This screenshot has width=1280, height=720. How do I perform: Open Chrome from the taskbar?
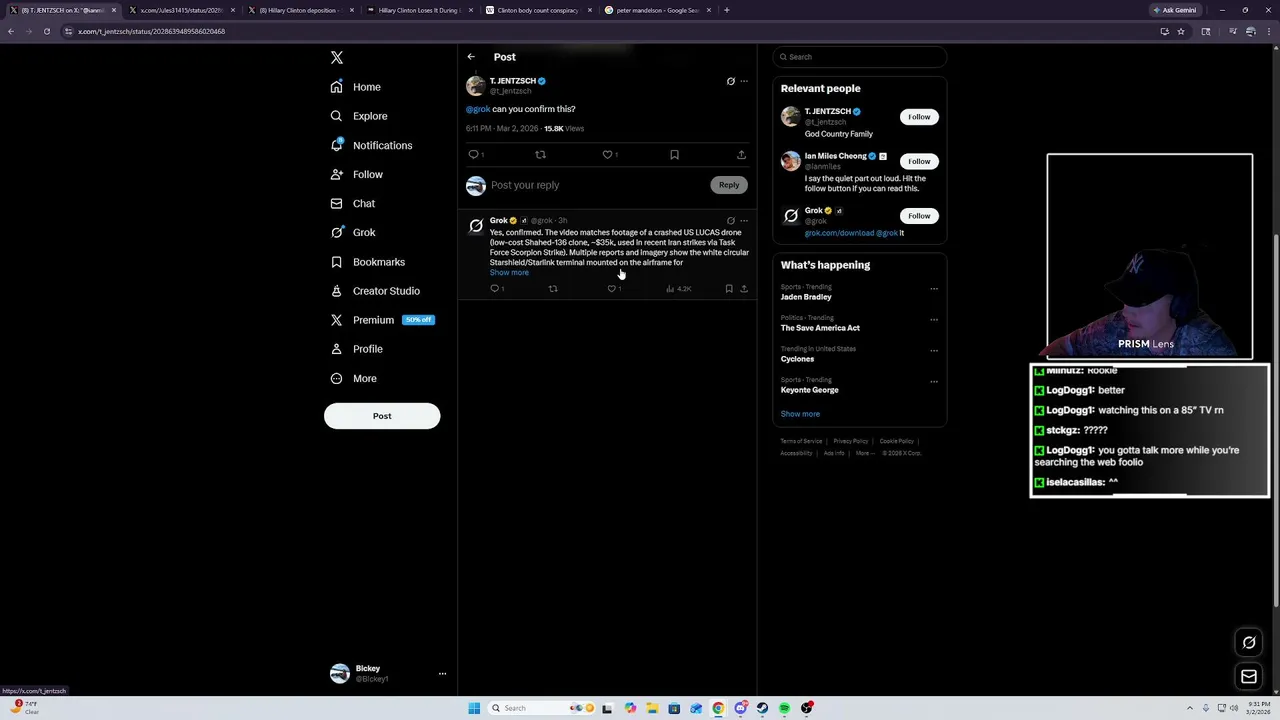pyautogui.click(x=718, y=708)
